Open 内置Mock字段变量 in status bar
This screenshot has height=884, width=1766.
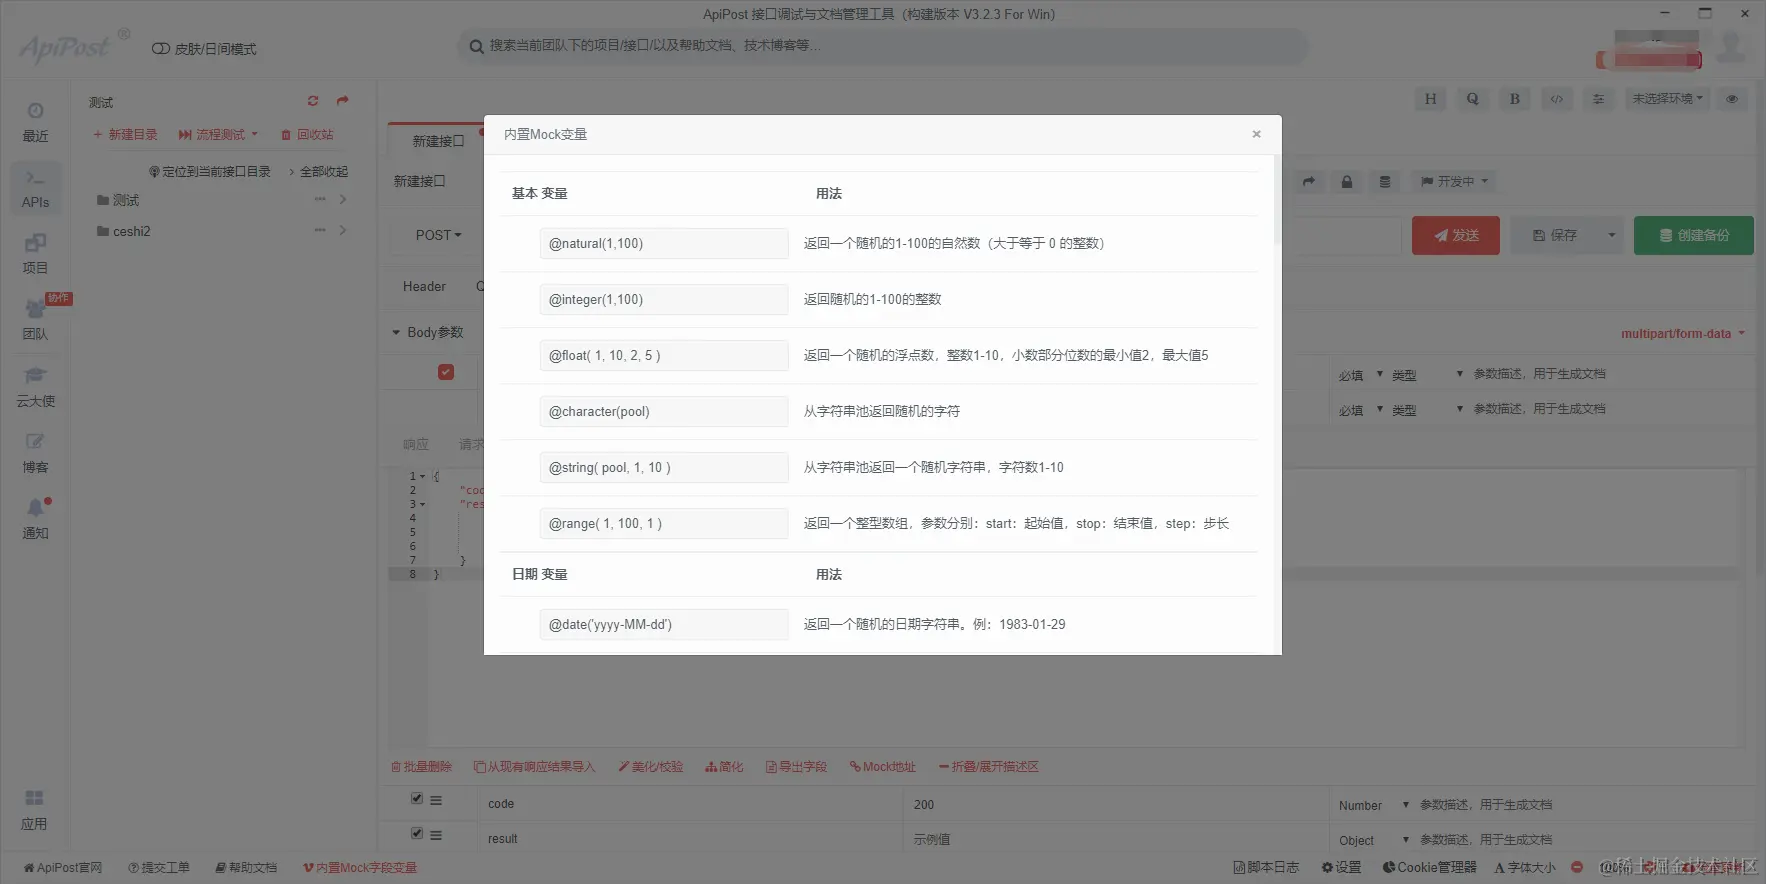click(x=360, y=868)
